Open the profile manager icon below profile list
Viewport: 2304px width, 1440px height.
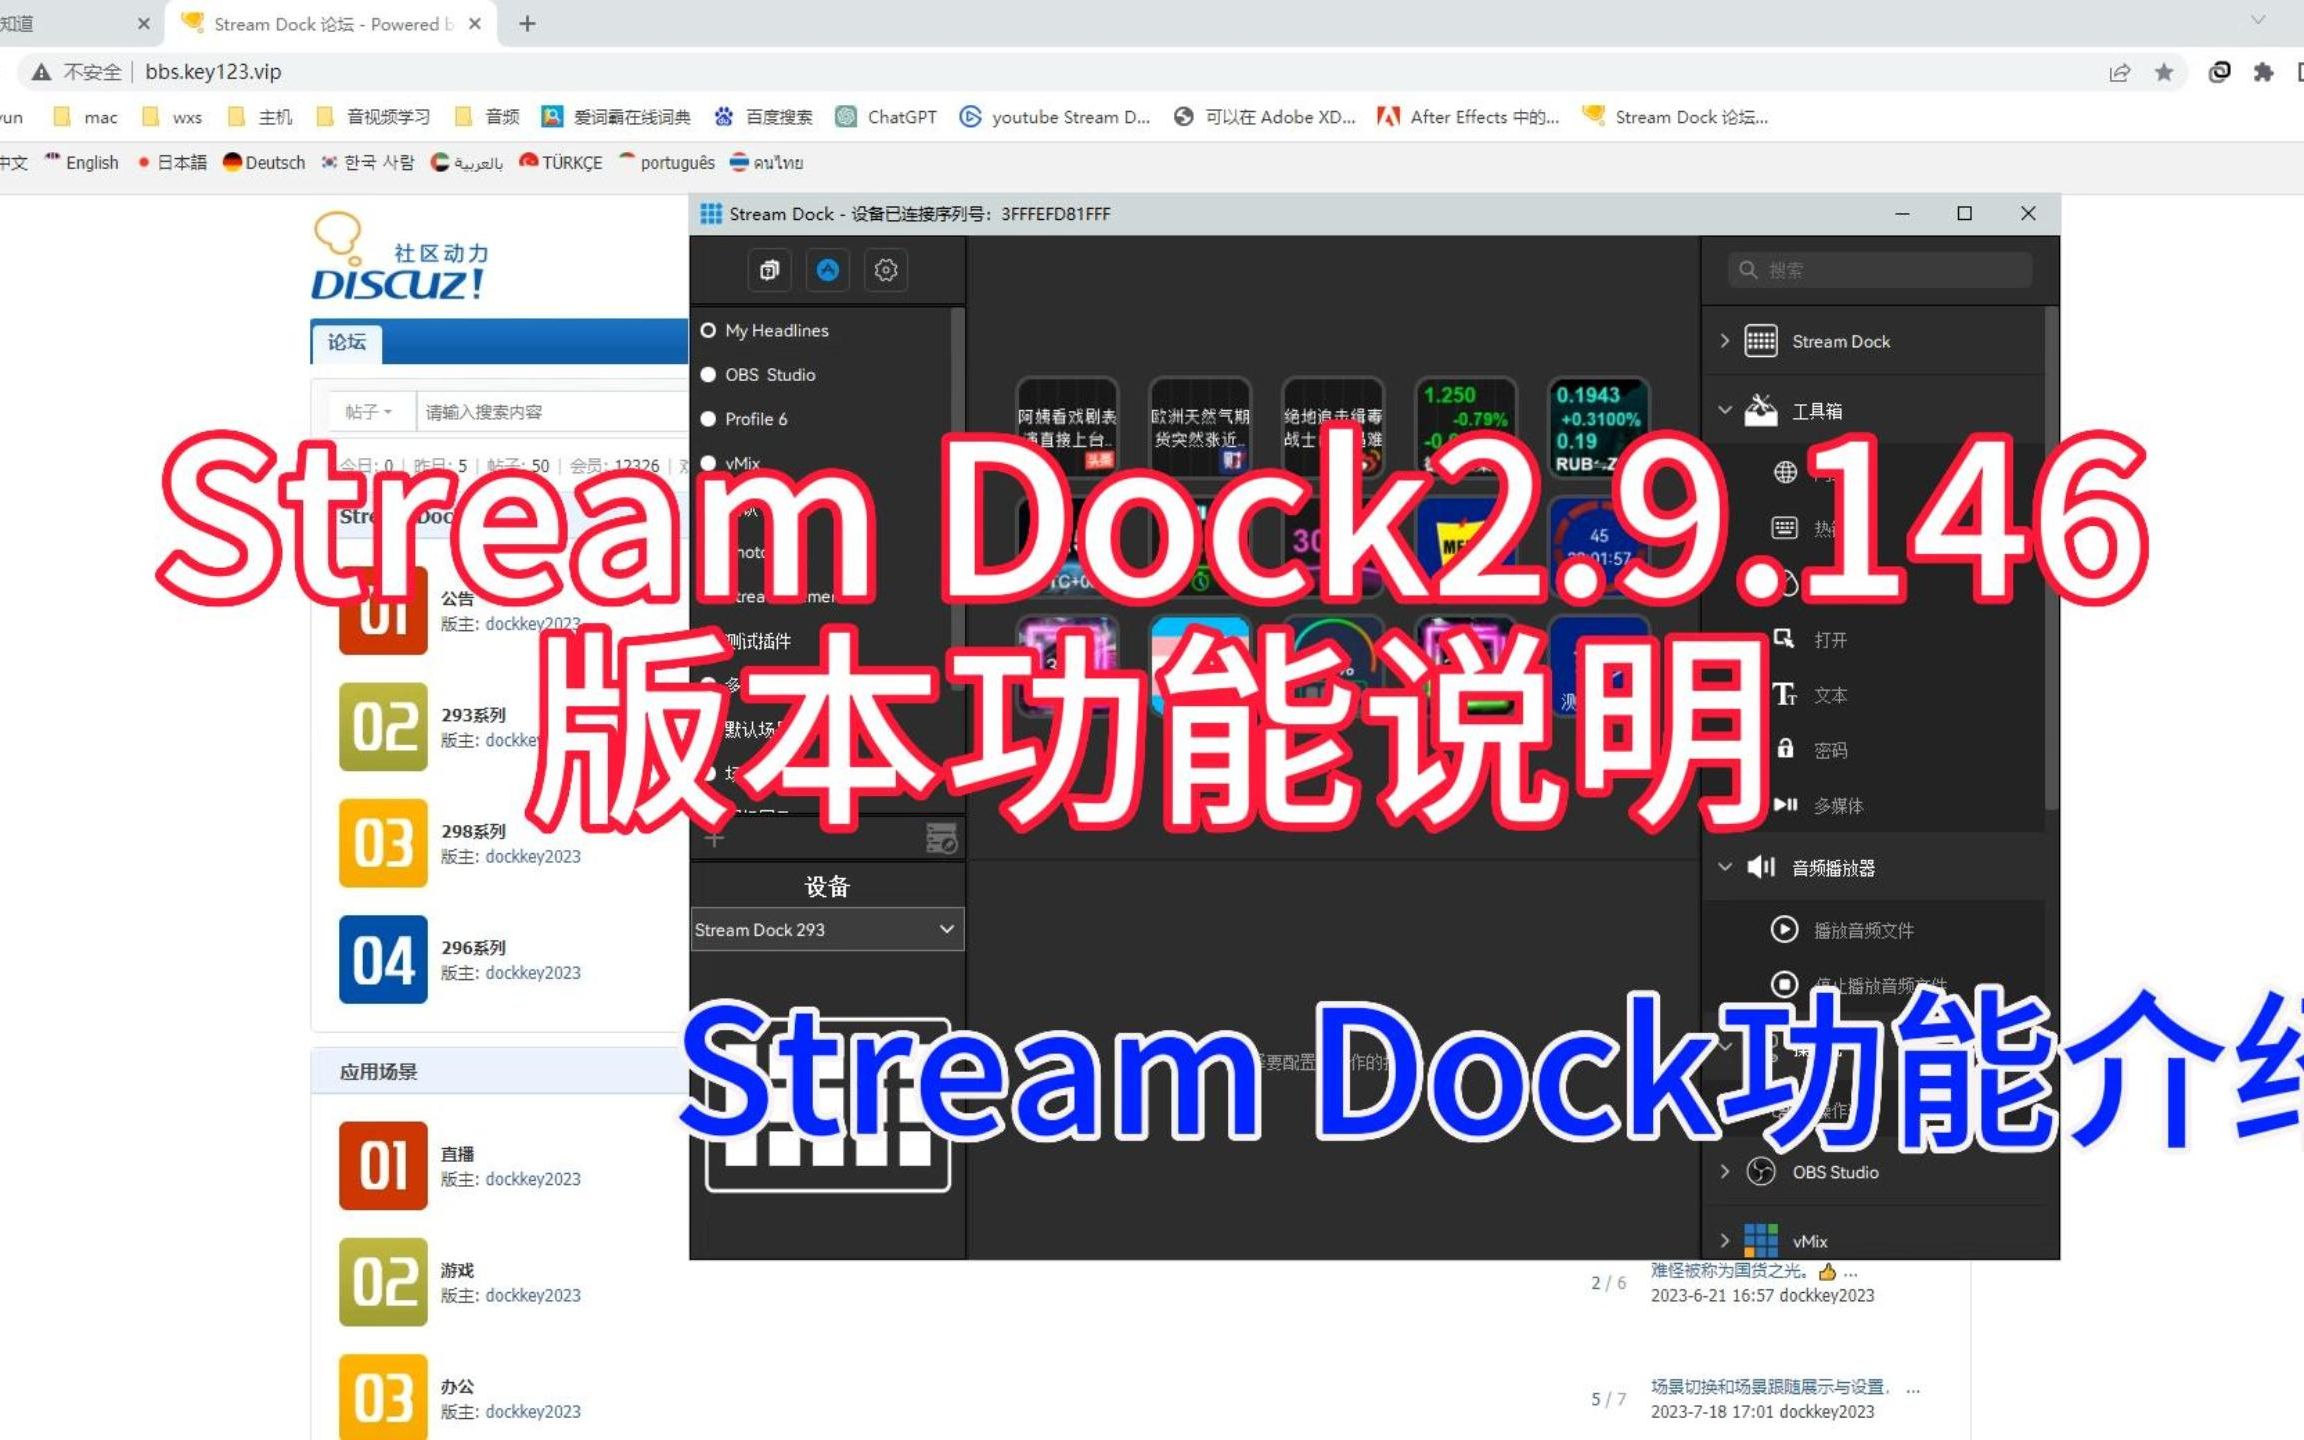click(940, 839)
